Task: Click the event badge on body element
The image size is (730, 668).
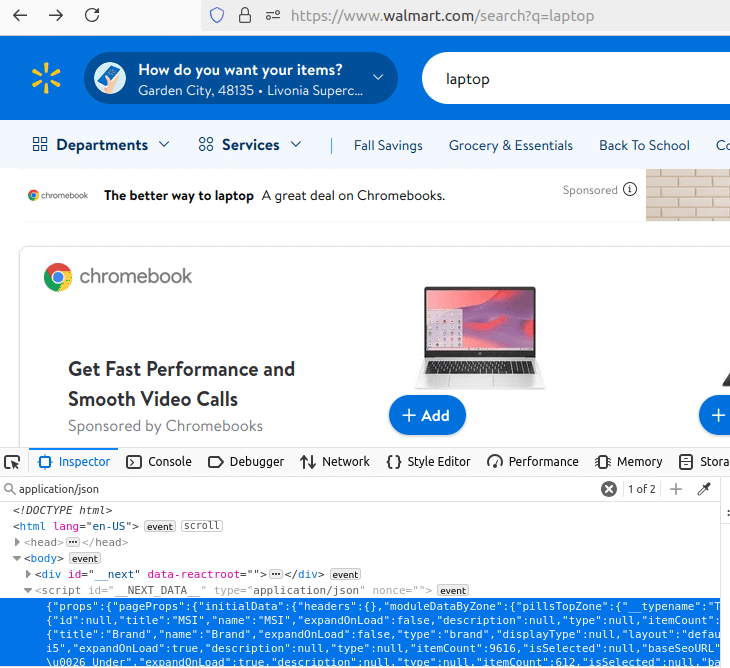Action: [85, 559]
